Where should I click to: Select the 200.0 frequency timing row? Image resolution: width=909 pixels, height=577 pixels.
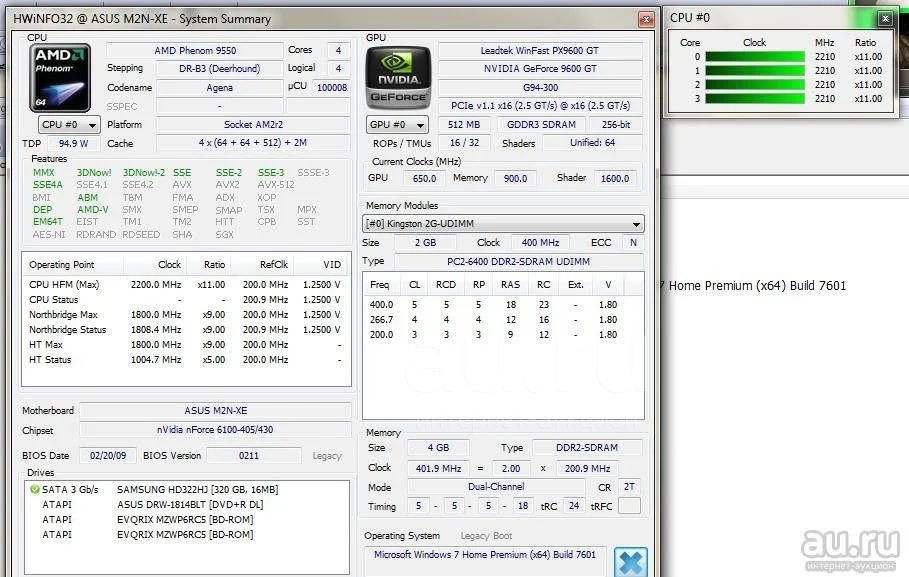[x=503, y=335]
